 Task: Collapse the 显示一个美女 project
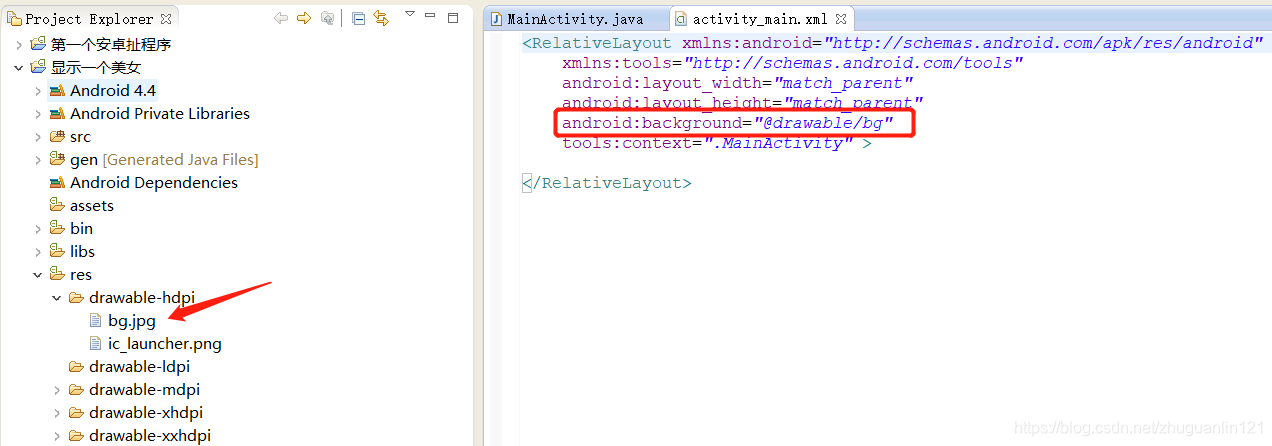click(18, 67)
